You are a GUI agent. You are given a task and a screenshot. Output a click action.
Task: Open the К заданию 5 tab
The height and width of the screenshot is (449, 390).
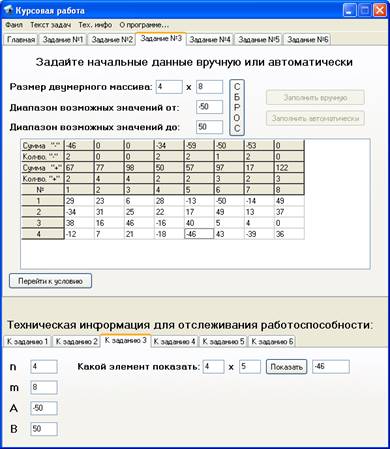coord(223,341)
